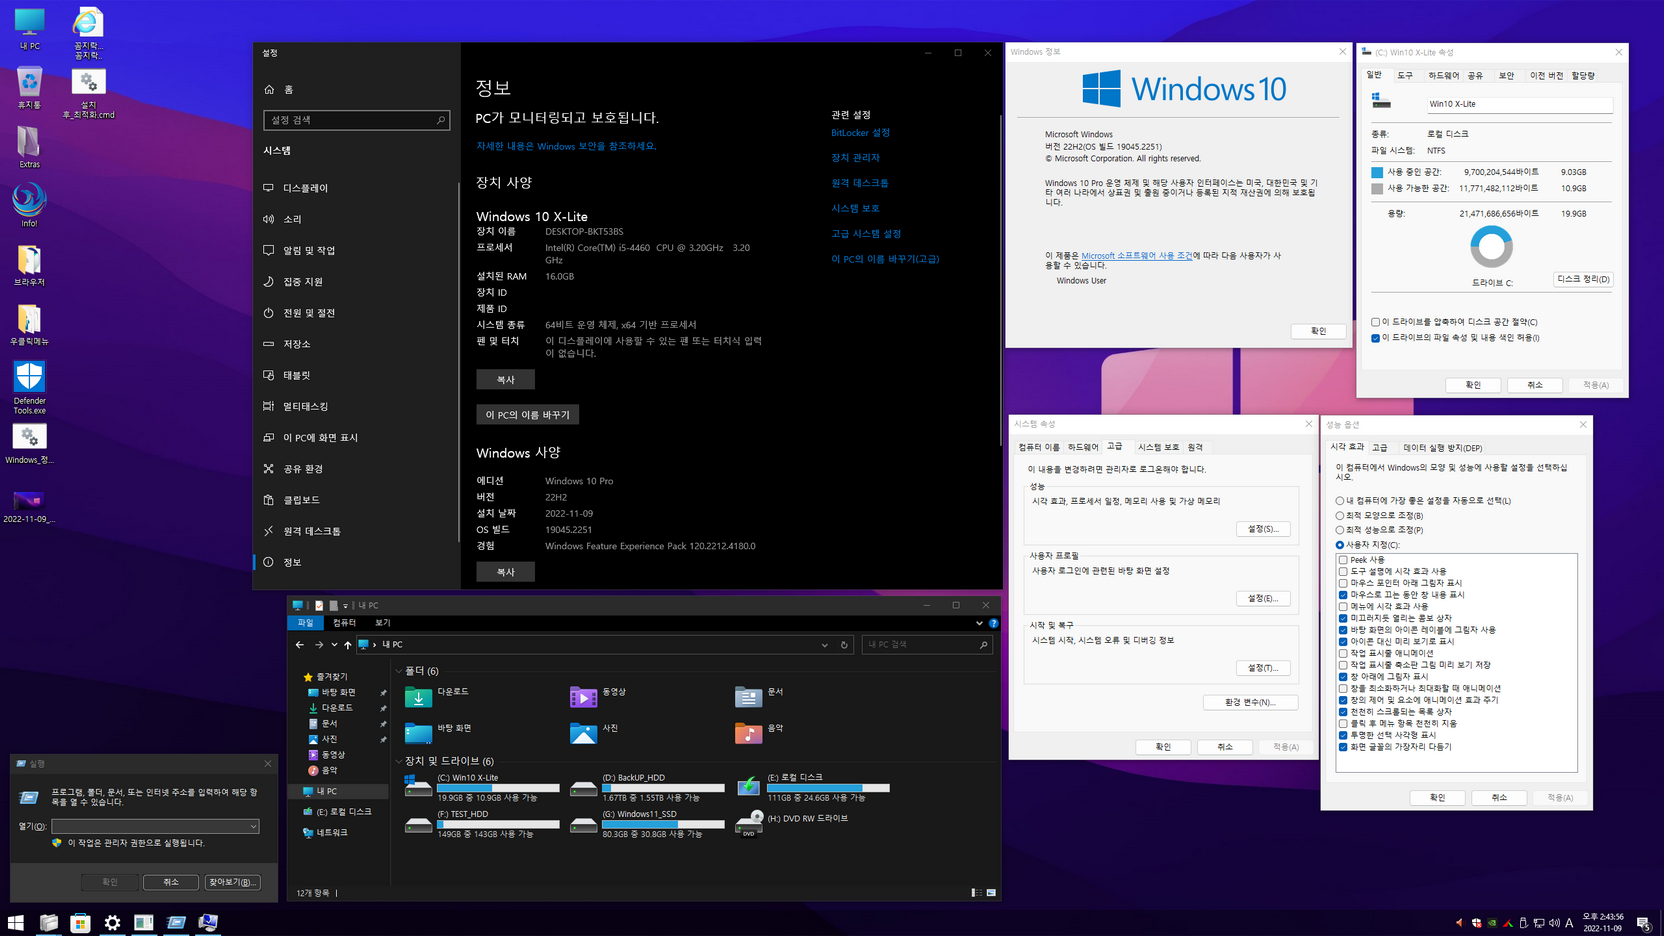Click 디스크 정리(D) button
This screenshot has height=936, width=1664.
click(1583, 279)
